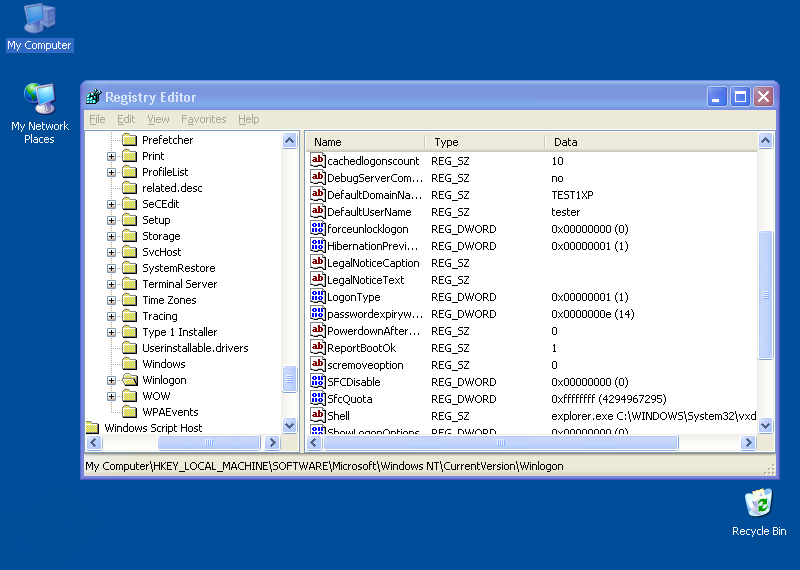Expand the Terminal Server key

tap(111, 284)
